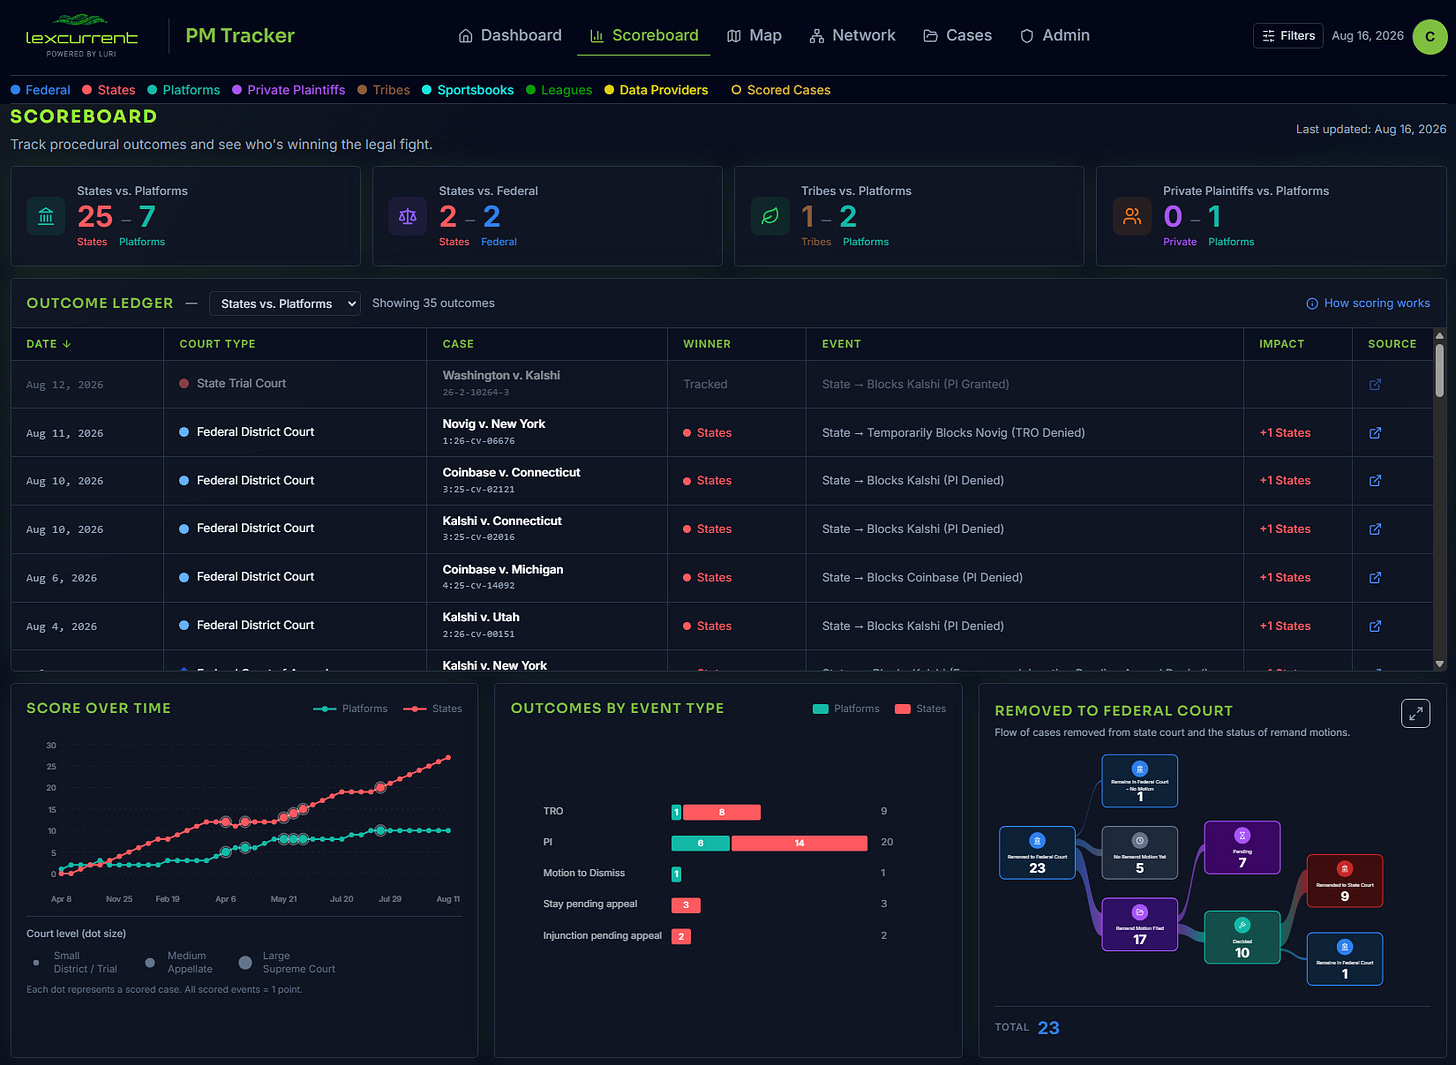
Task: Click the States vs. Platforms courthouse icon
Action: tap(46, 216)
